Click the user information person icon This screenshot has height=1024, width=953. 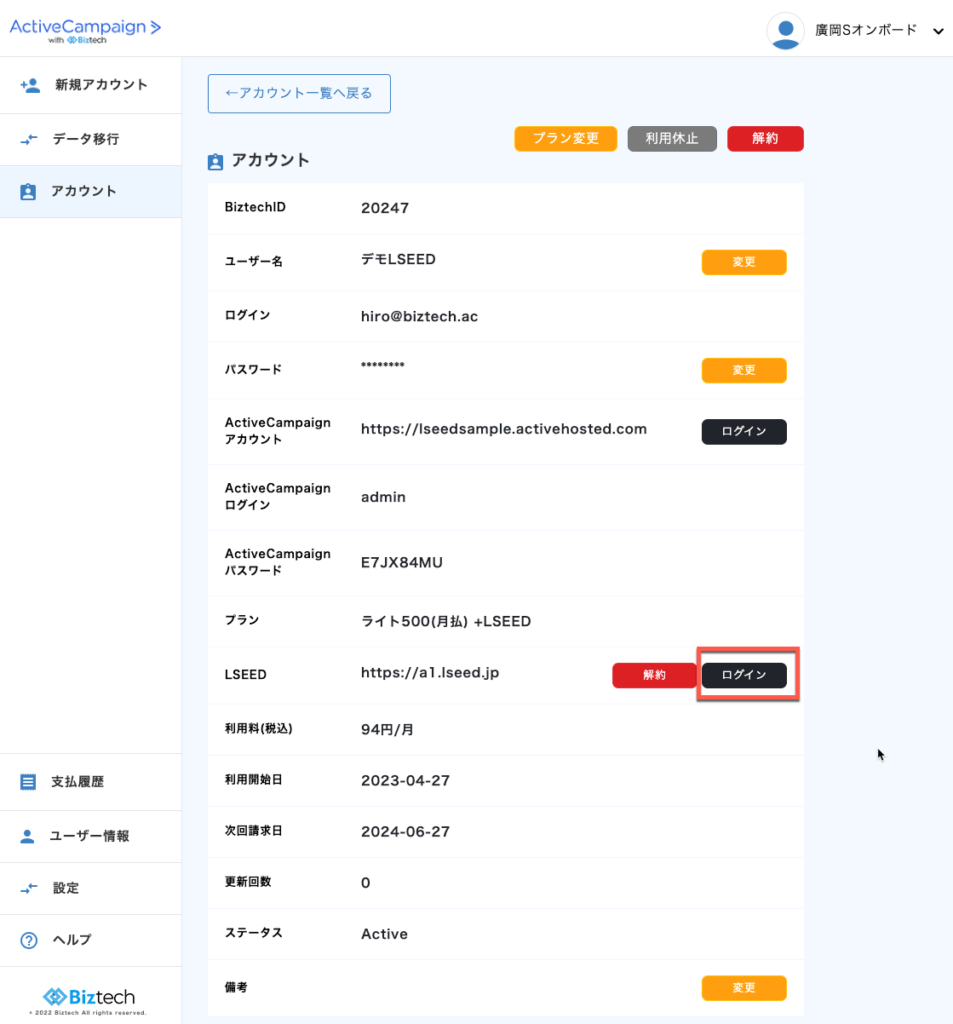[x=28, y=836]
